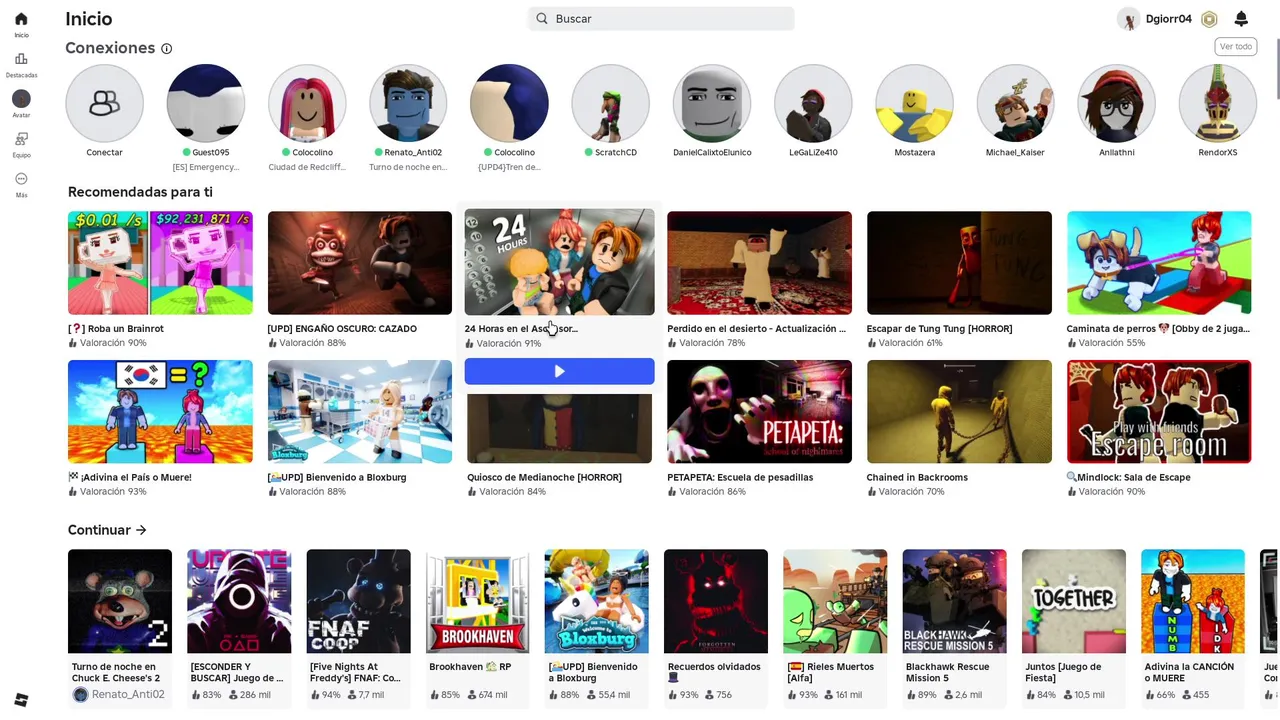Open Rieles Muertos [Alfa] thumbnail
1280x720 pixels.
tap(835, 601)
